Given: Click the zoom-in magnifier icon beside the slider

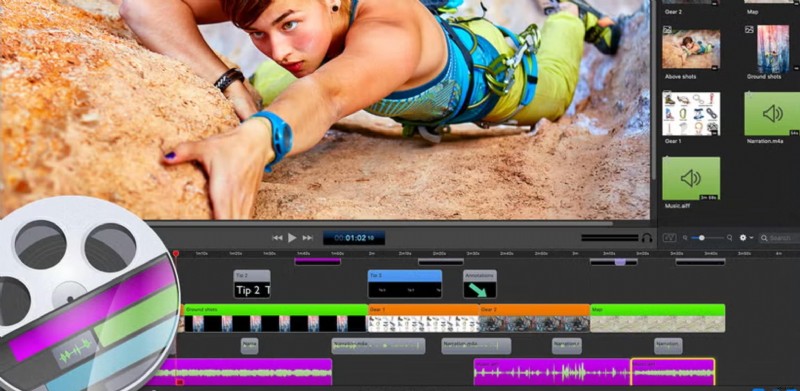Looking at the screenshot, I should pyautogui.click(x=730, y=237).
